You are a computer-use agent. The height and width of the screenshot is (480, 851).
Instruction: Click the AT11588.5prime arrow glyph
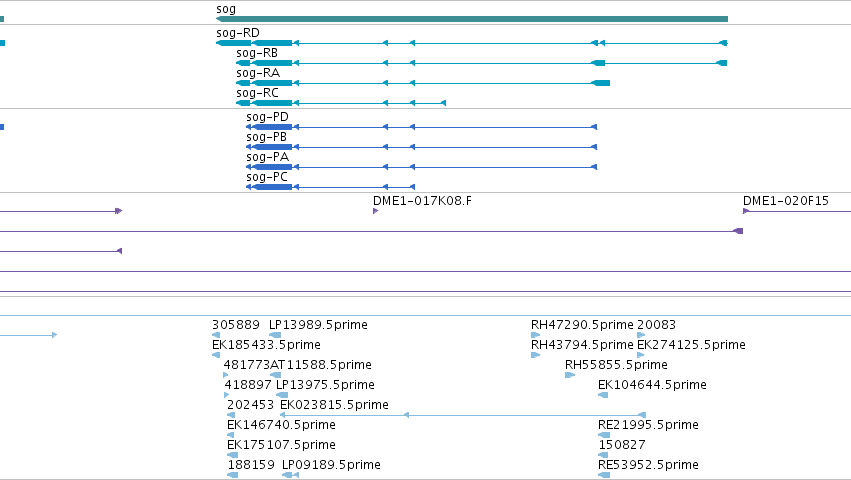(x=276, y=375)
